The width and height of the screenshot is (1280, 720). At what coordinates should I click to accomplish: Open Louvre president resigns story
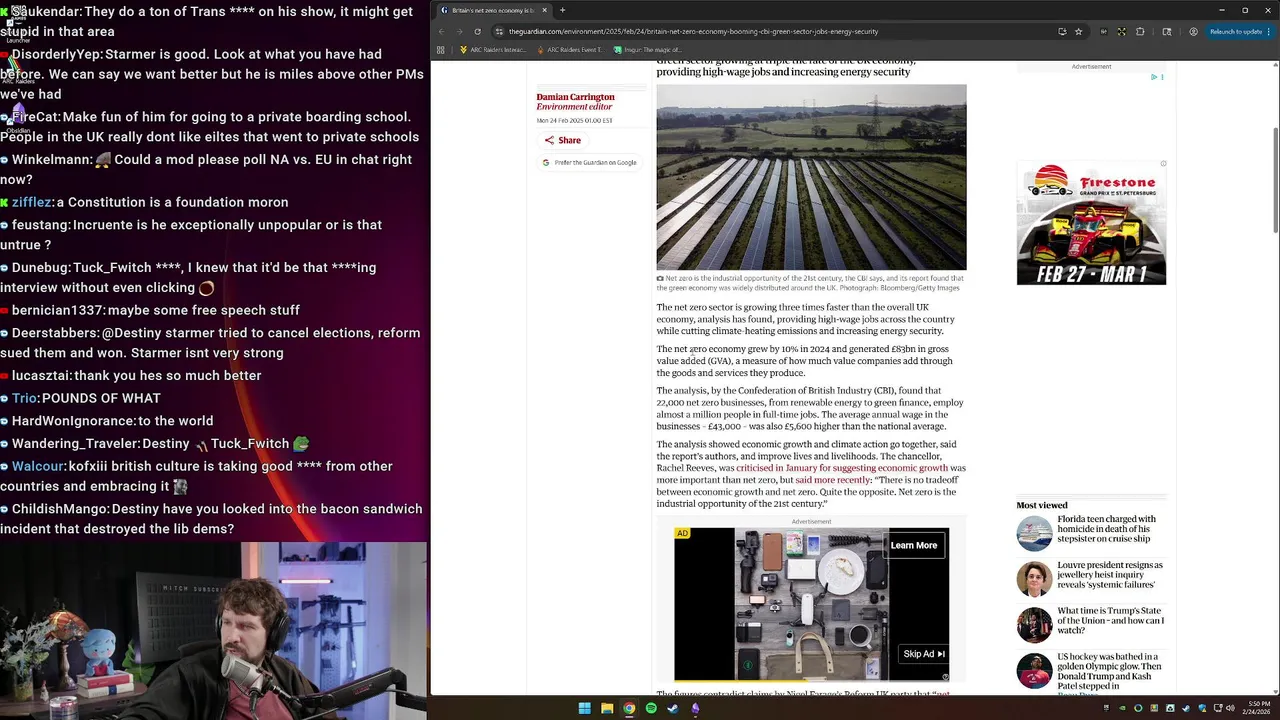coord(1110,575)
